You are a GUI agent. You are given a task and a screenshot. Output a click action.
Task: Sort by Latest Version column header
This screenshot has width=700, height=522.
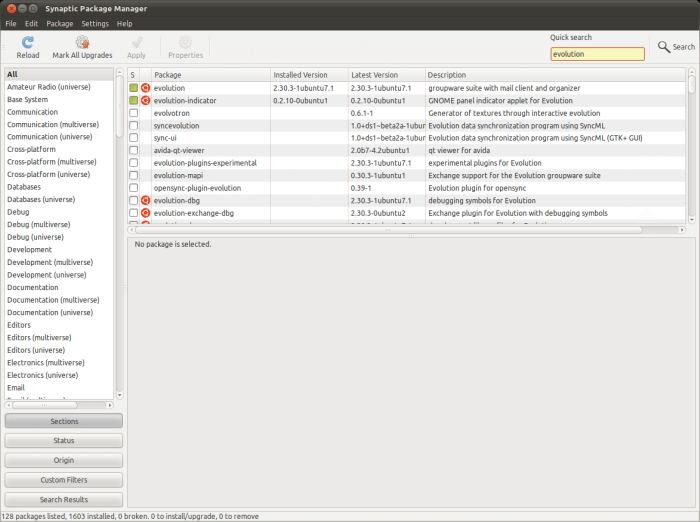click(387, 75)
